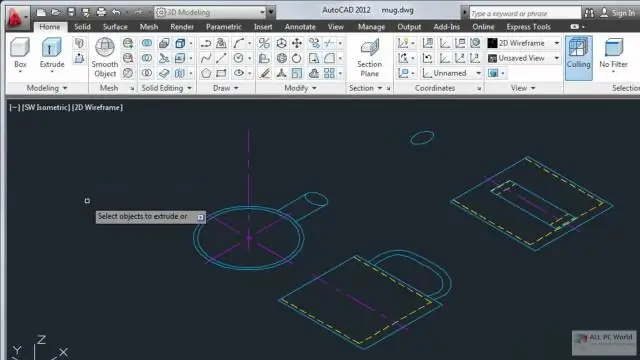Select the Box modeling tool
The image size is (640, 360).
pyautogui.click(x=20, y=53)
